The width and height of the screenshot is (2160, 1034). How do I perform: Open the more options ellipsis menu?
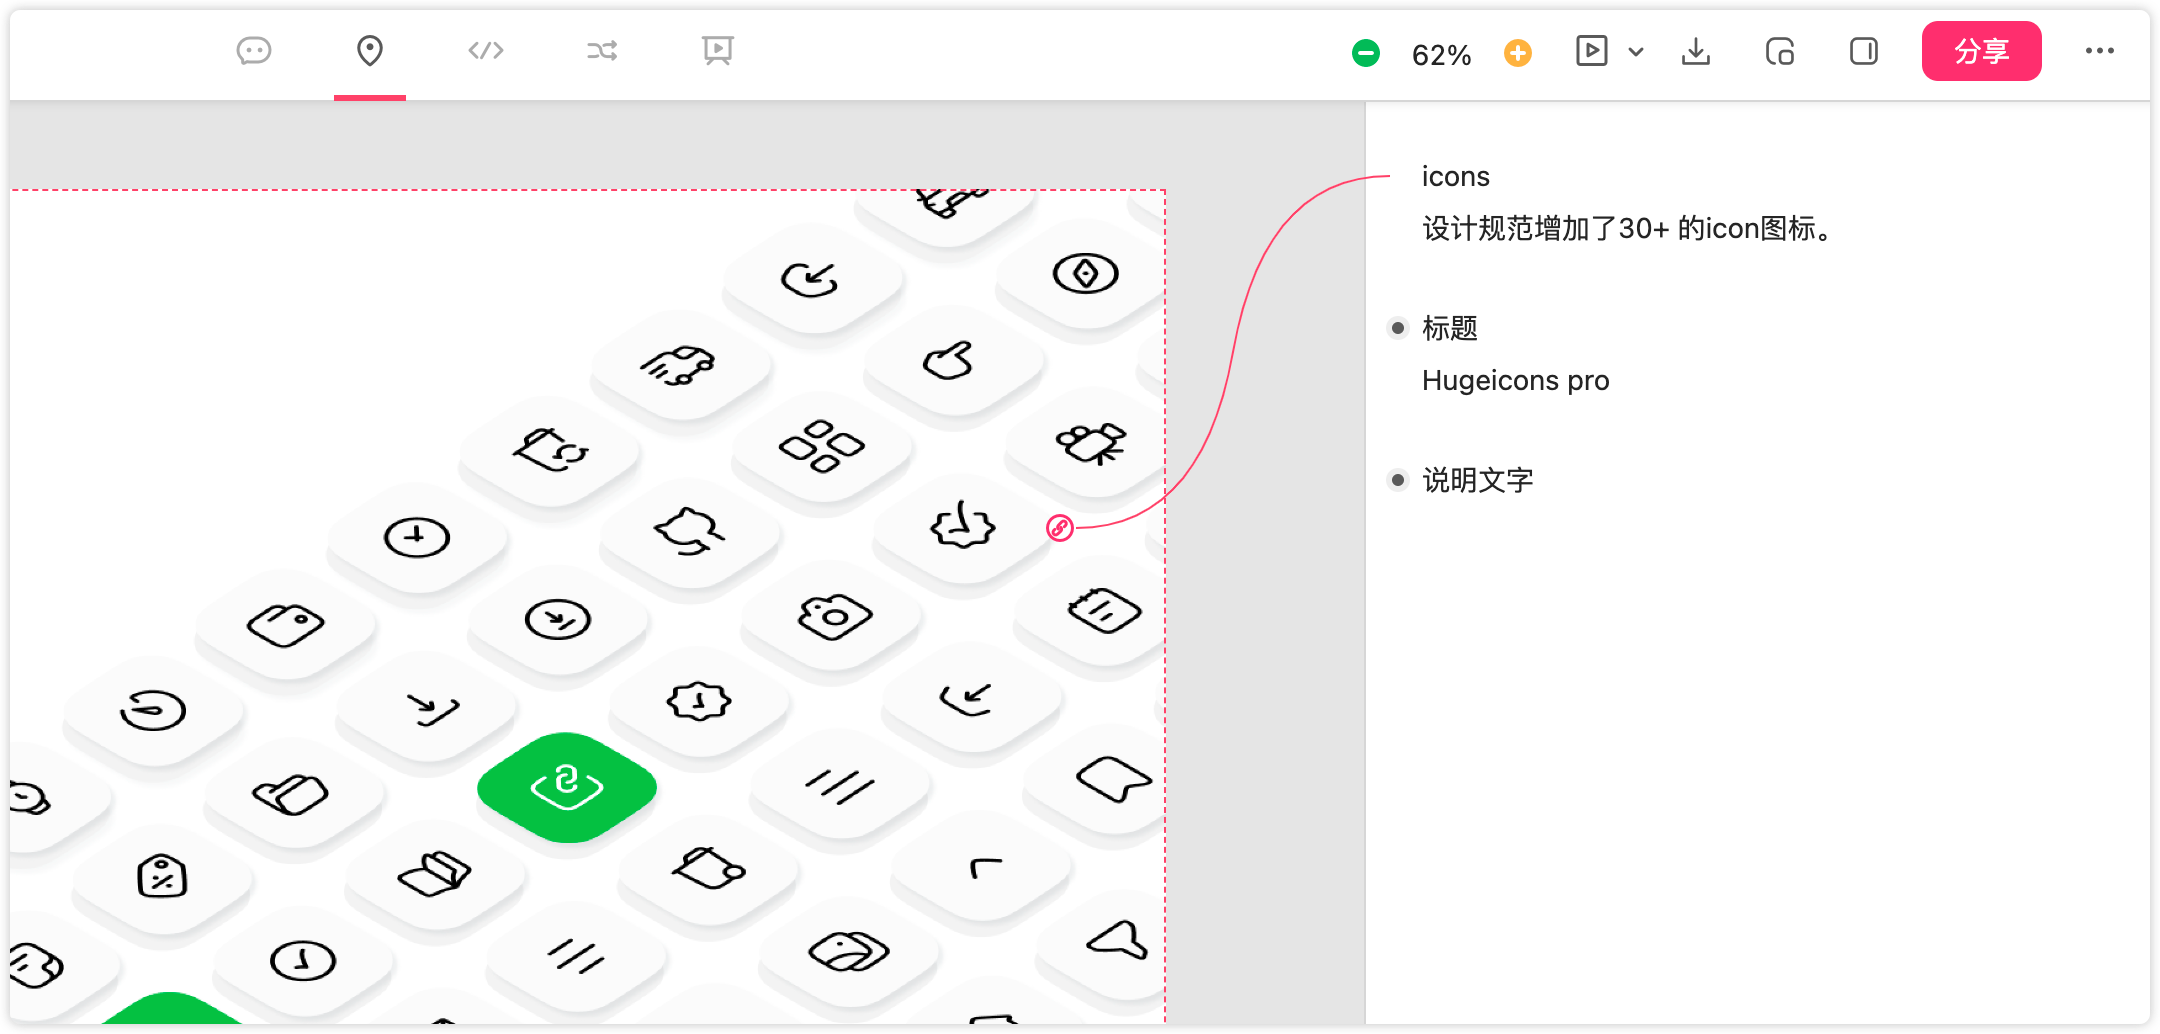pyautogui.click(x=2100, y=51)
